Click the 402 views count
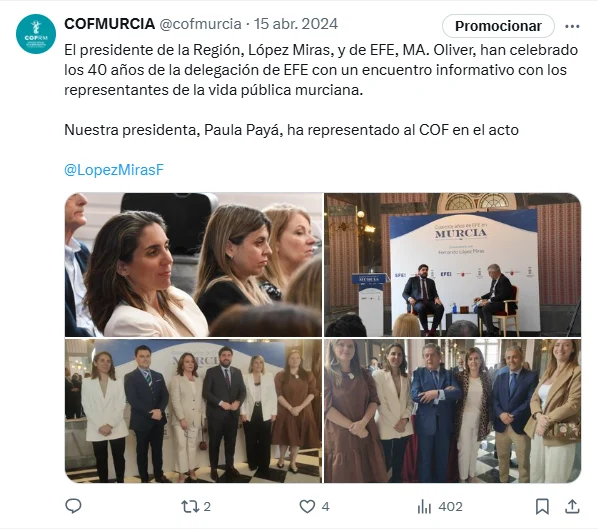This screenshot has width=598, height=530. 450,507
